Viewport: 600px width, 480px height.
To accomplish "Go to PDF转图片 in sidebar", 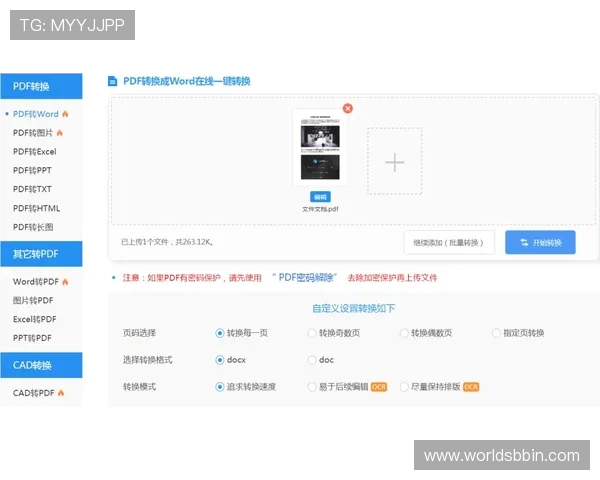I will coord(33,133).
